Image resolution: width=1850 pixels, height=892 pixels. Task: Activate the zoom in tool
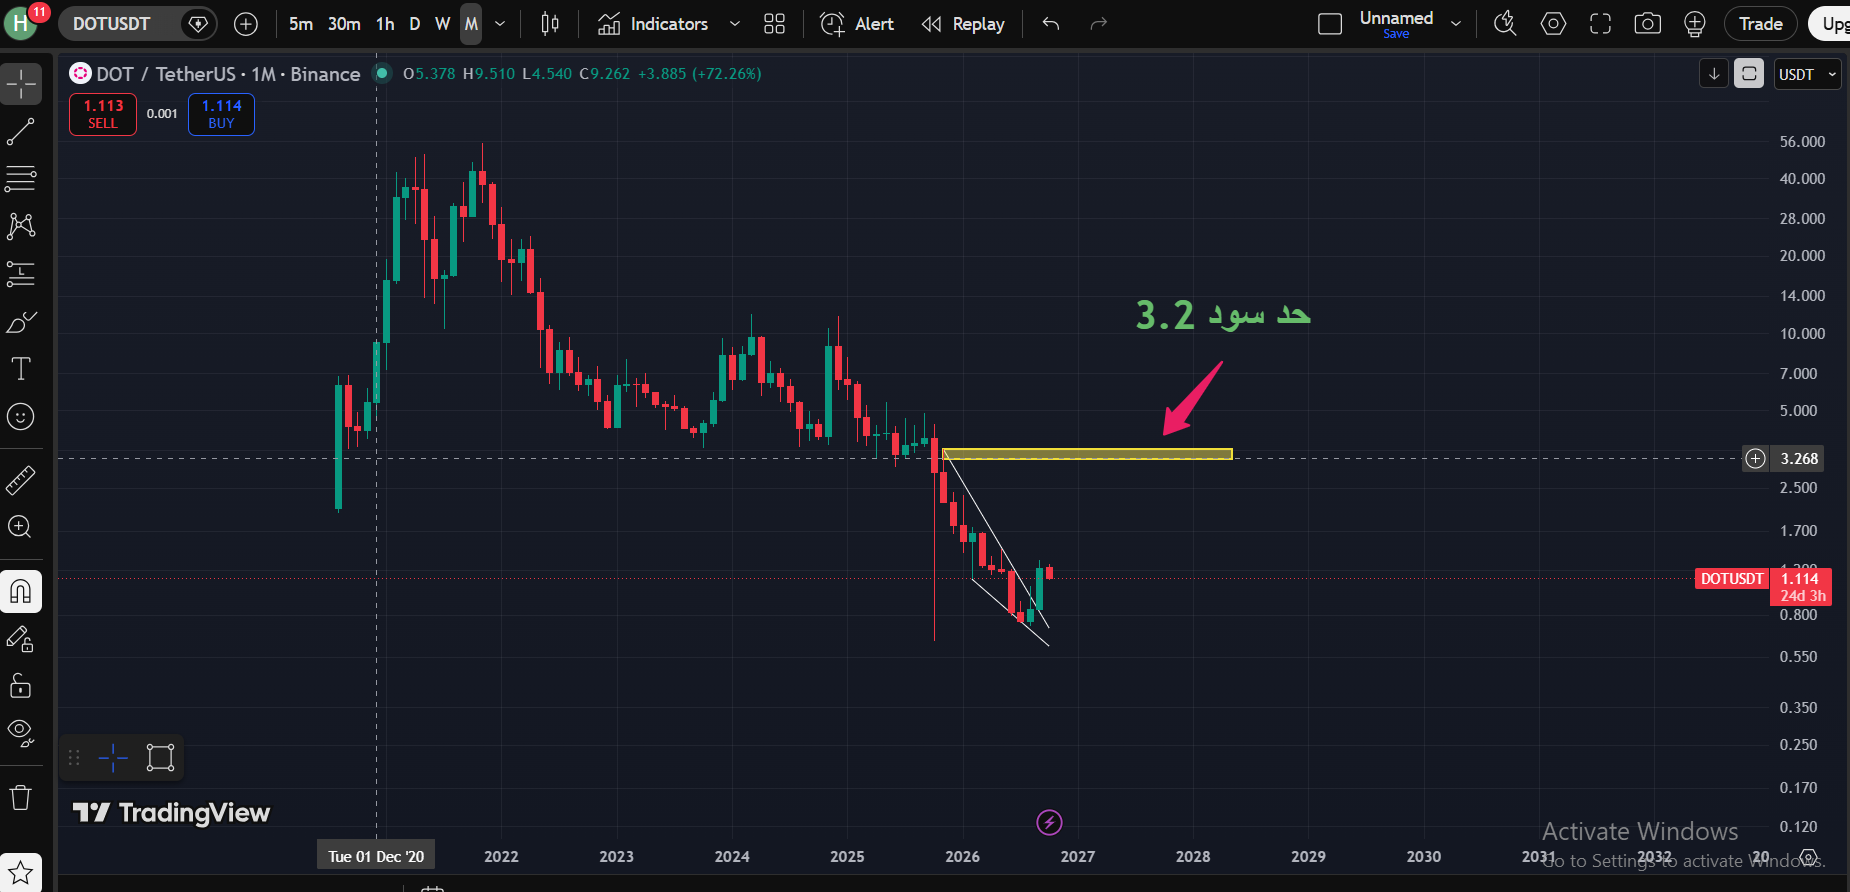pyautogui.click(x=21, y=527)
